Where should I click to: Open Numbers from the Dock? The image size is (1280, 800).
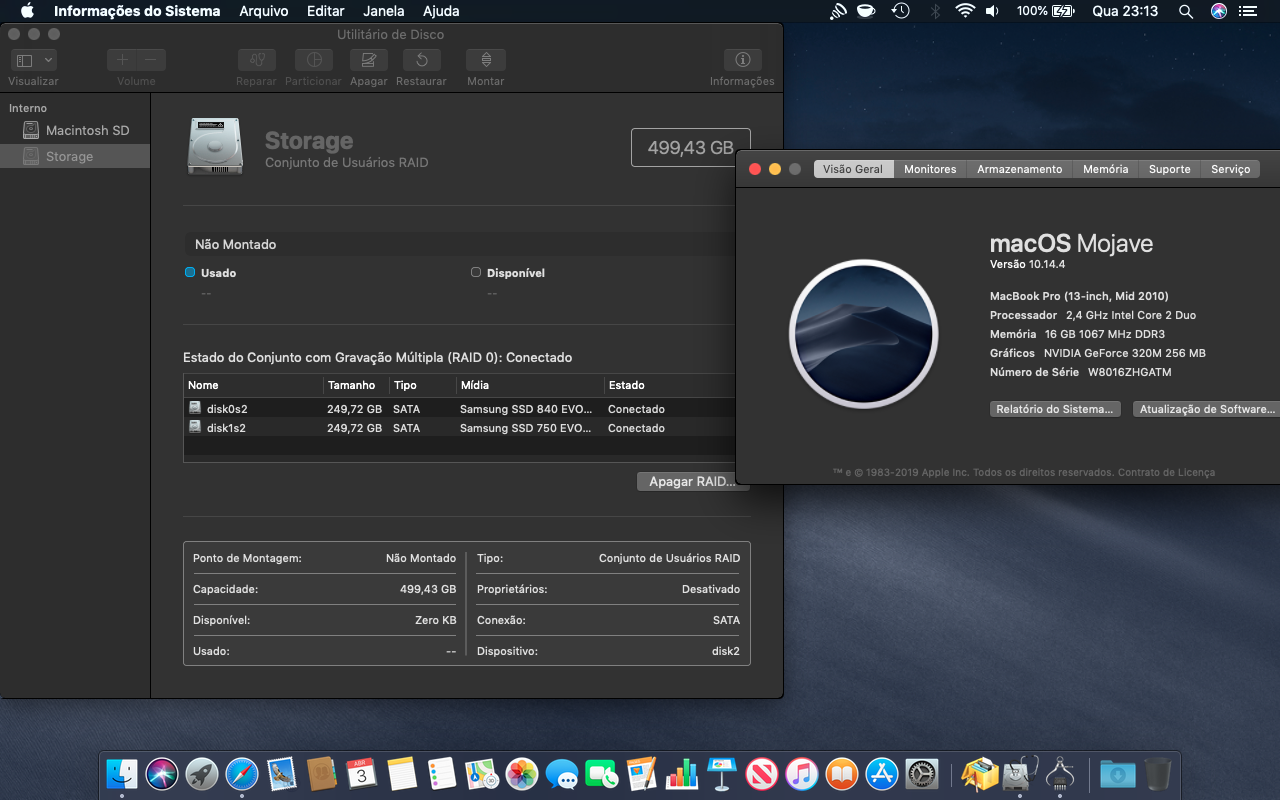tap(682, 773)
